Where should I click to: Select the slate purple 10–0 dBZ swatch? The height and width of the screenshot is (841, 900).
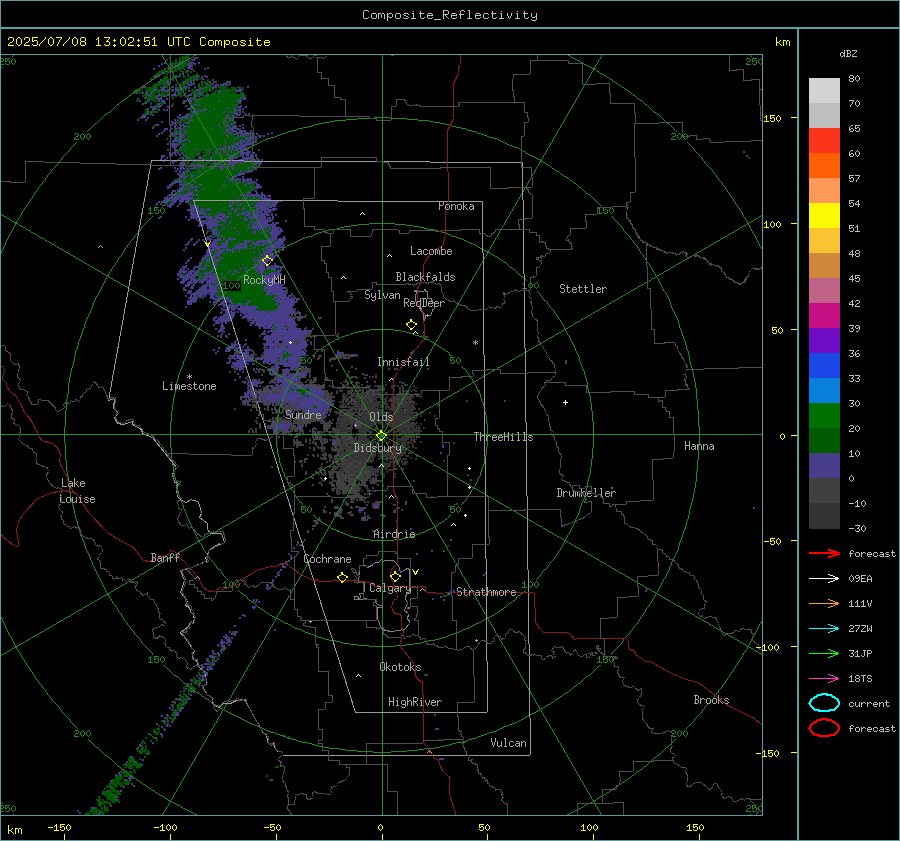point(824,465)
